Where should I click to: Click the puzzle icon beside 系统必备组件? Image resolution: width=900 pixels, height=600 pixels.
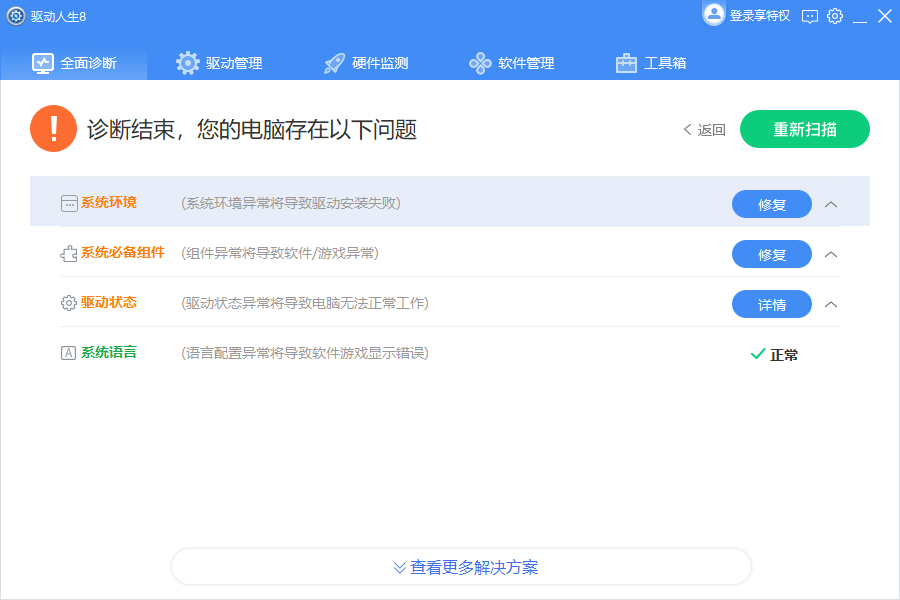[x=67, y=253]
